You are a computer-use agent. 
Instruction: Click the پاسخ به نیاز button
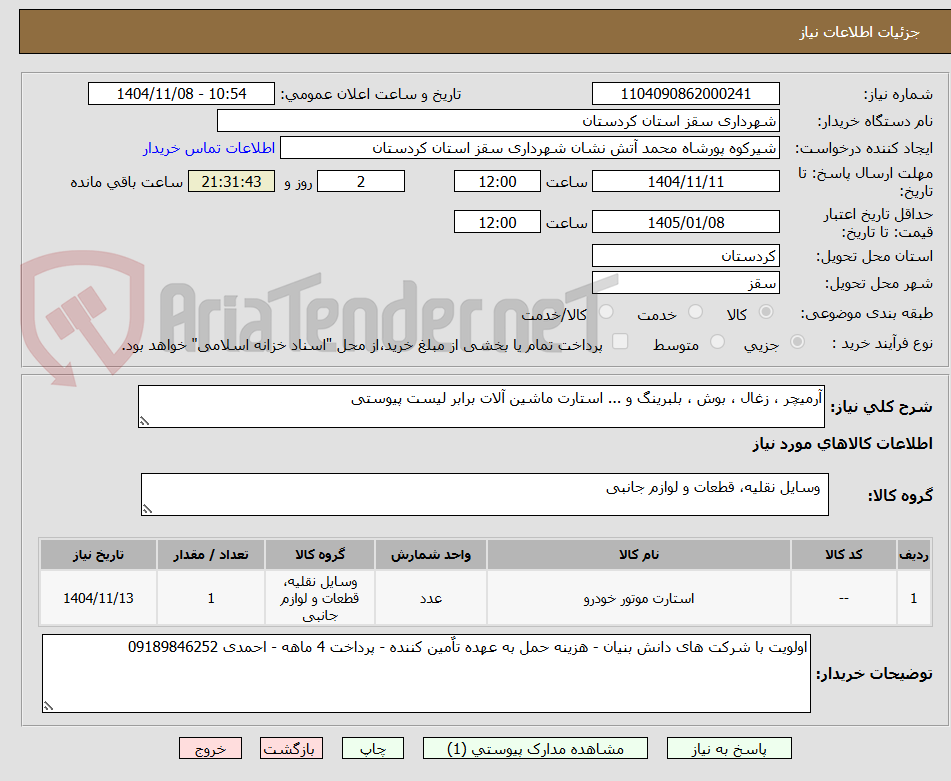point(729,748)
